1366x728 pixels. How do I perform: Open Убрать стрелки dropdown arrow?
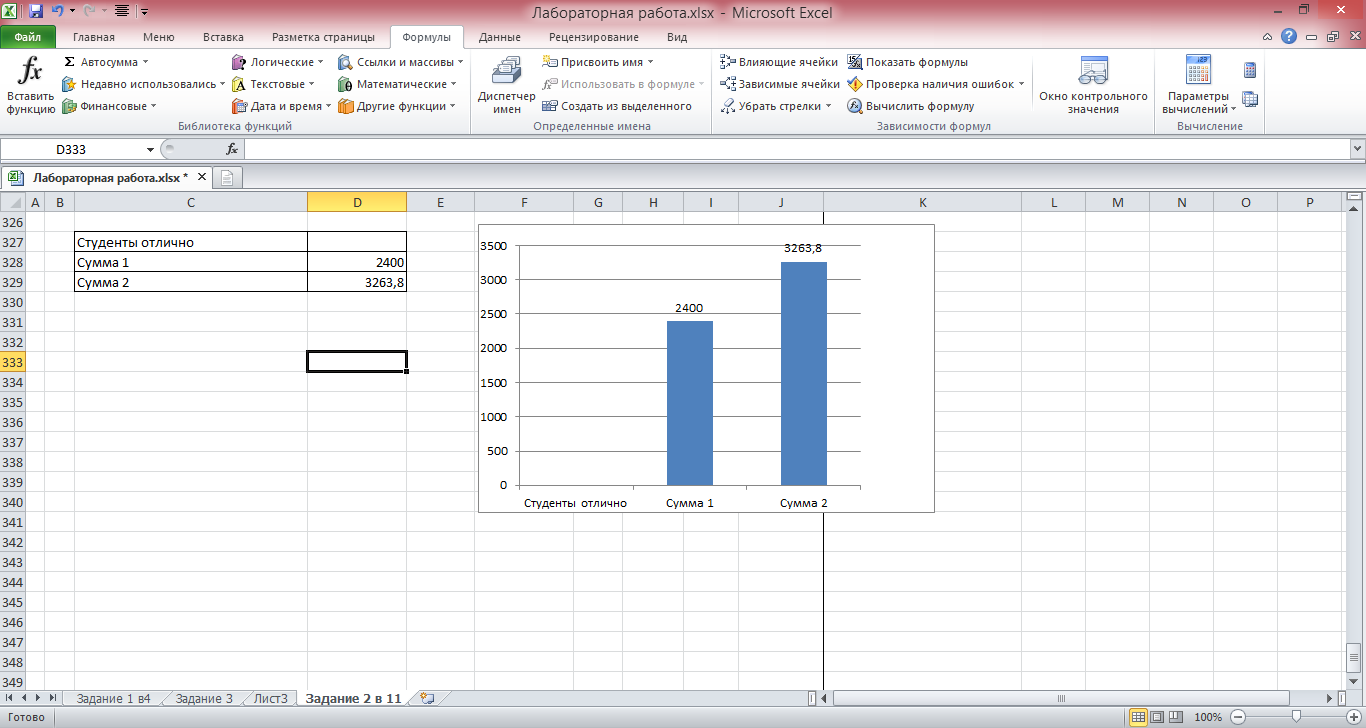pyautogui.click(x=828, y=106)
